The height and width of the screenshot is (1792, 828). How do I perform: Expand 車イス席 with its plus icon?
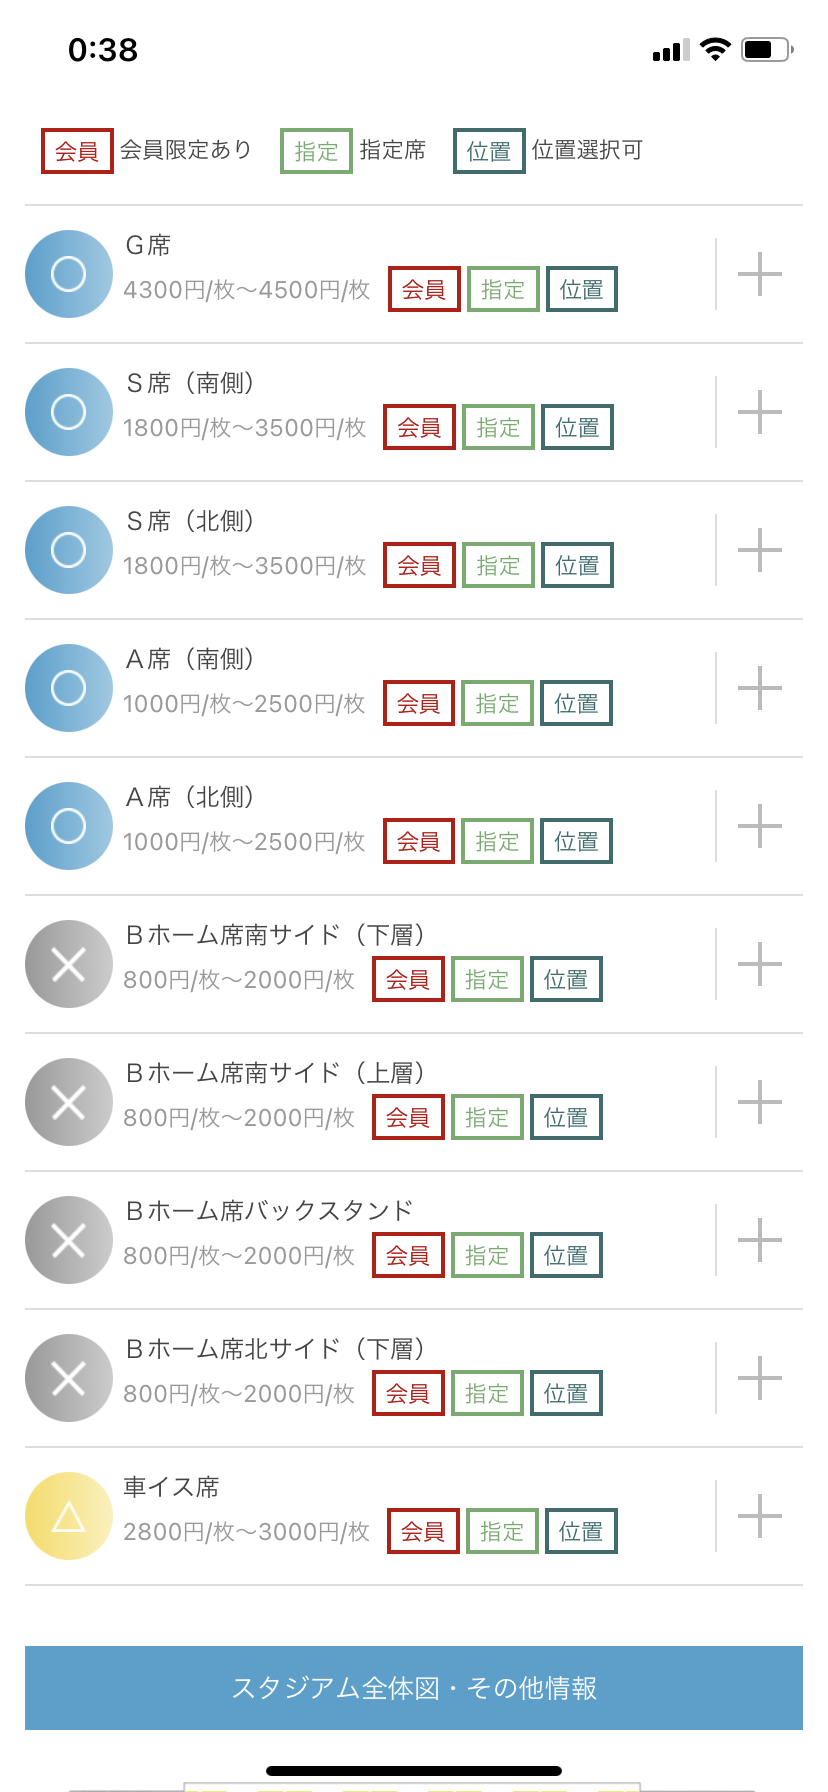point(759,1516)
